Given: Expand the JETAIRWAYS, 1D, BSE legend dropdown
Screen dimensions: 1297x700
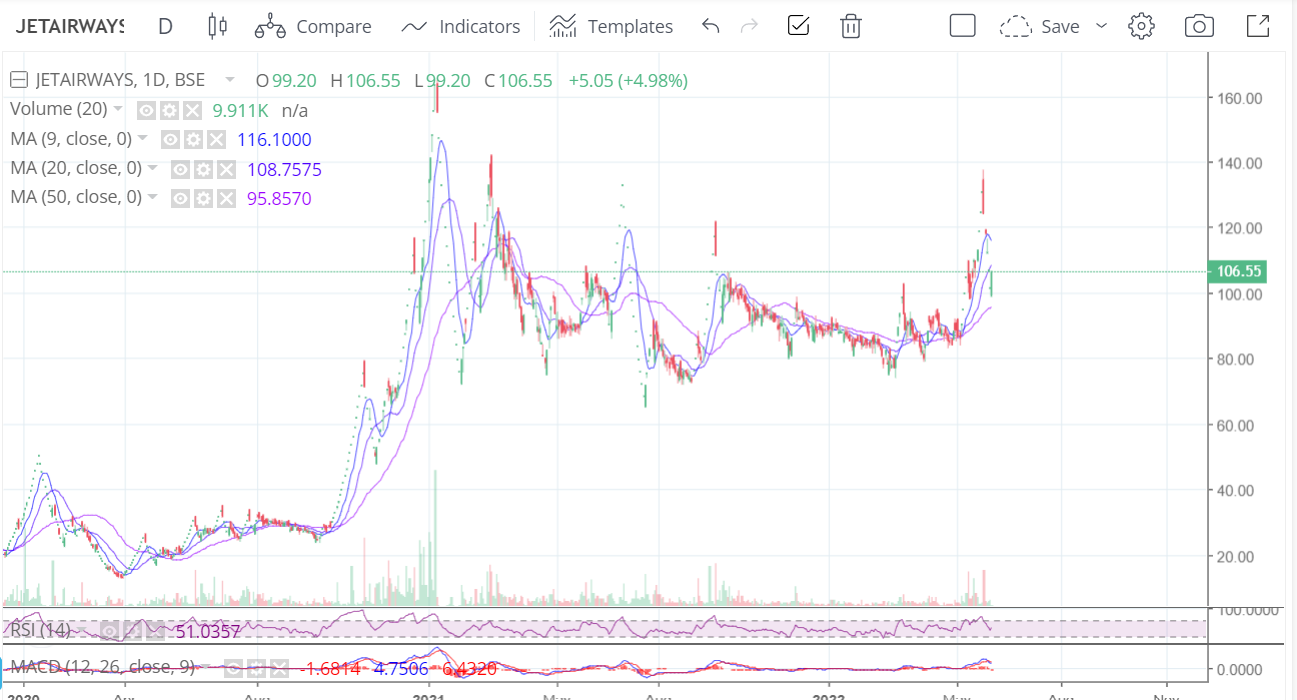Looking at the screenshot, I should (x=231, y=80).
